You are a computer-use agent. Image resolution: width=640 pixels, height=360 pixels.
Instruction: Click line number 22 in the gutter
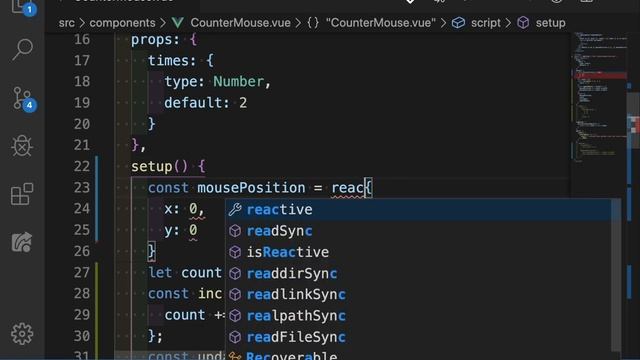pyautogui.click(x=82, y=167)
